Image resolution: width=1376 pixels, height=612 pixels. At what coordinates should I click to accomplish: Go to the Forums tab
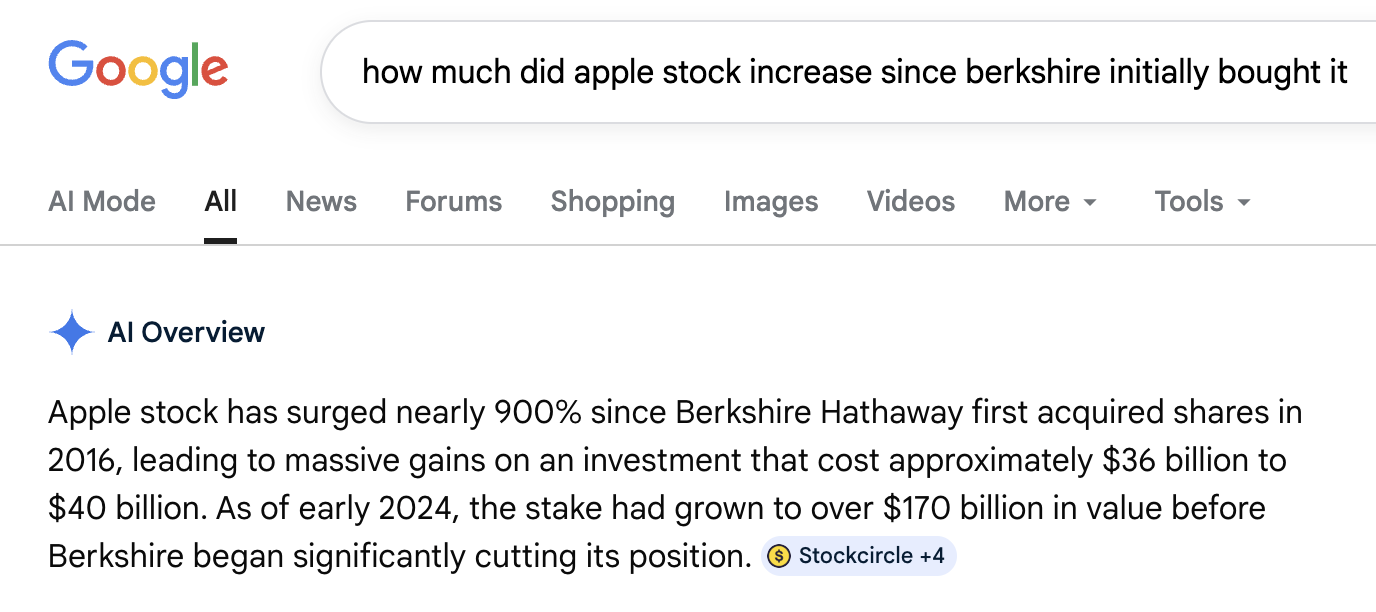[x=453, y=202]
